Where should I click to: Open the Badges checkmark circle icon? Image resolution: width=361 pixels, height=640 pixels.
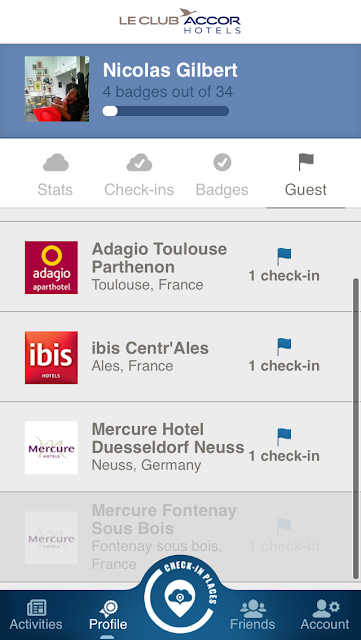(222, 162)
